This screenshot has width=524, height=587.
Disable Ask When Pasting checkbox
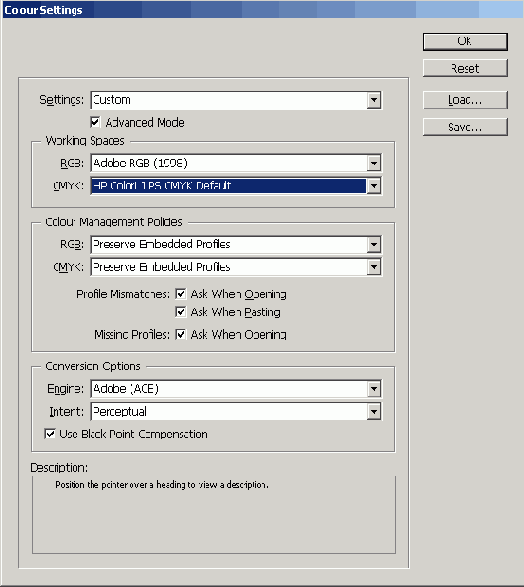click(x=180, y=312)
